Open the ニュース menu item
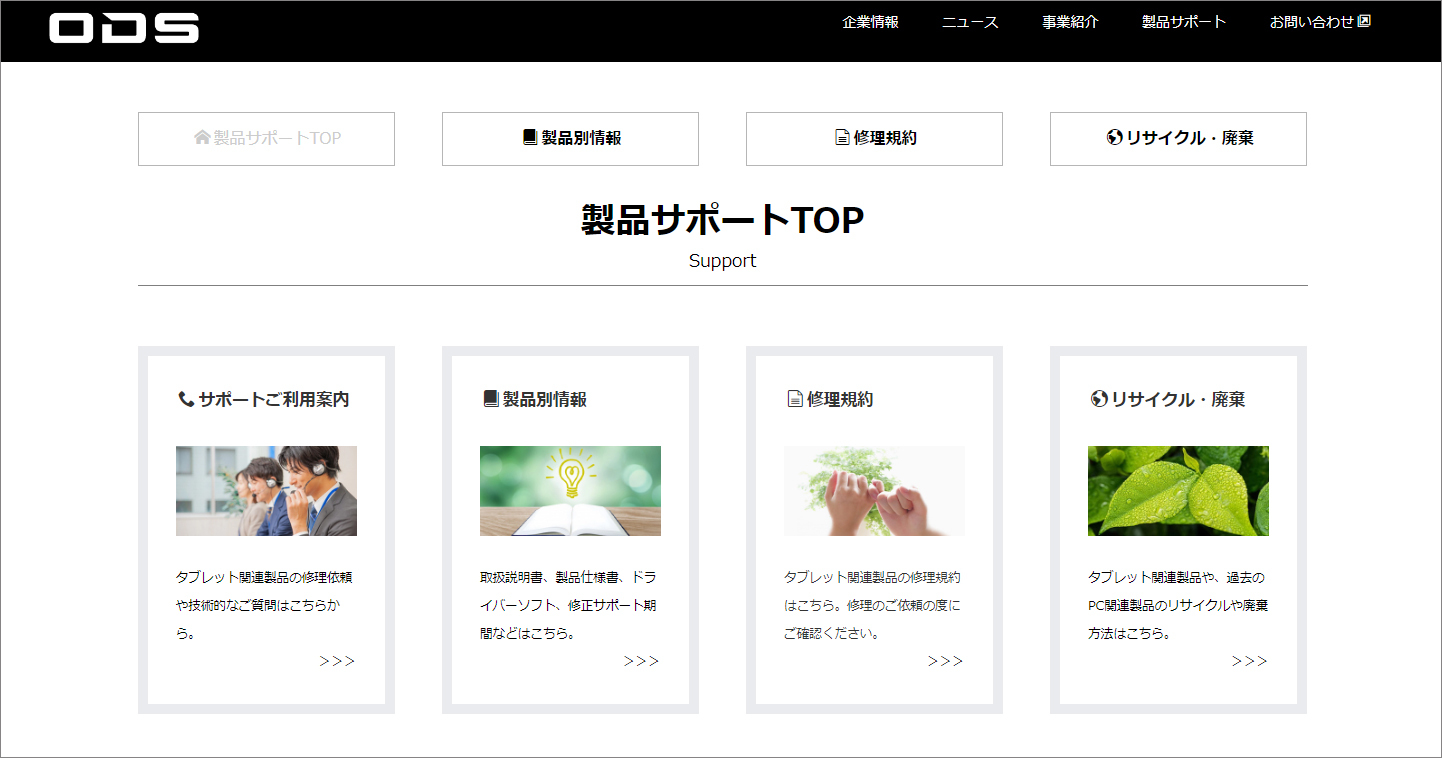Screen dimensions: 1442x758 [x=970, y=22]
